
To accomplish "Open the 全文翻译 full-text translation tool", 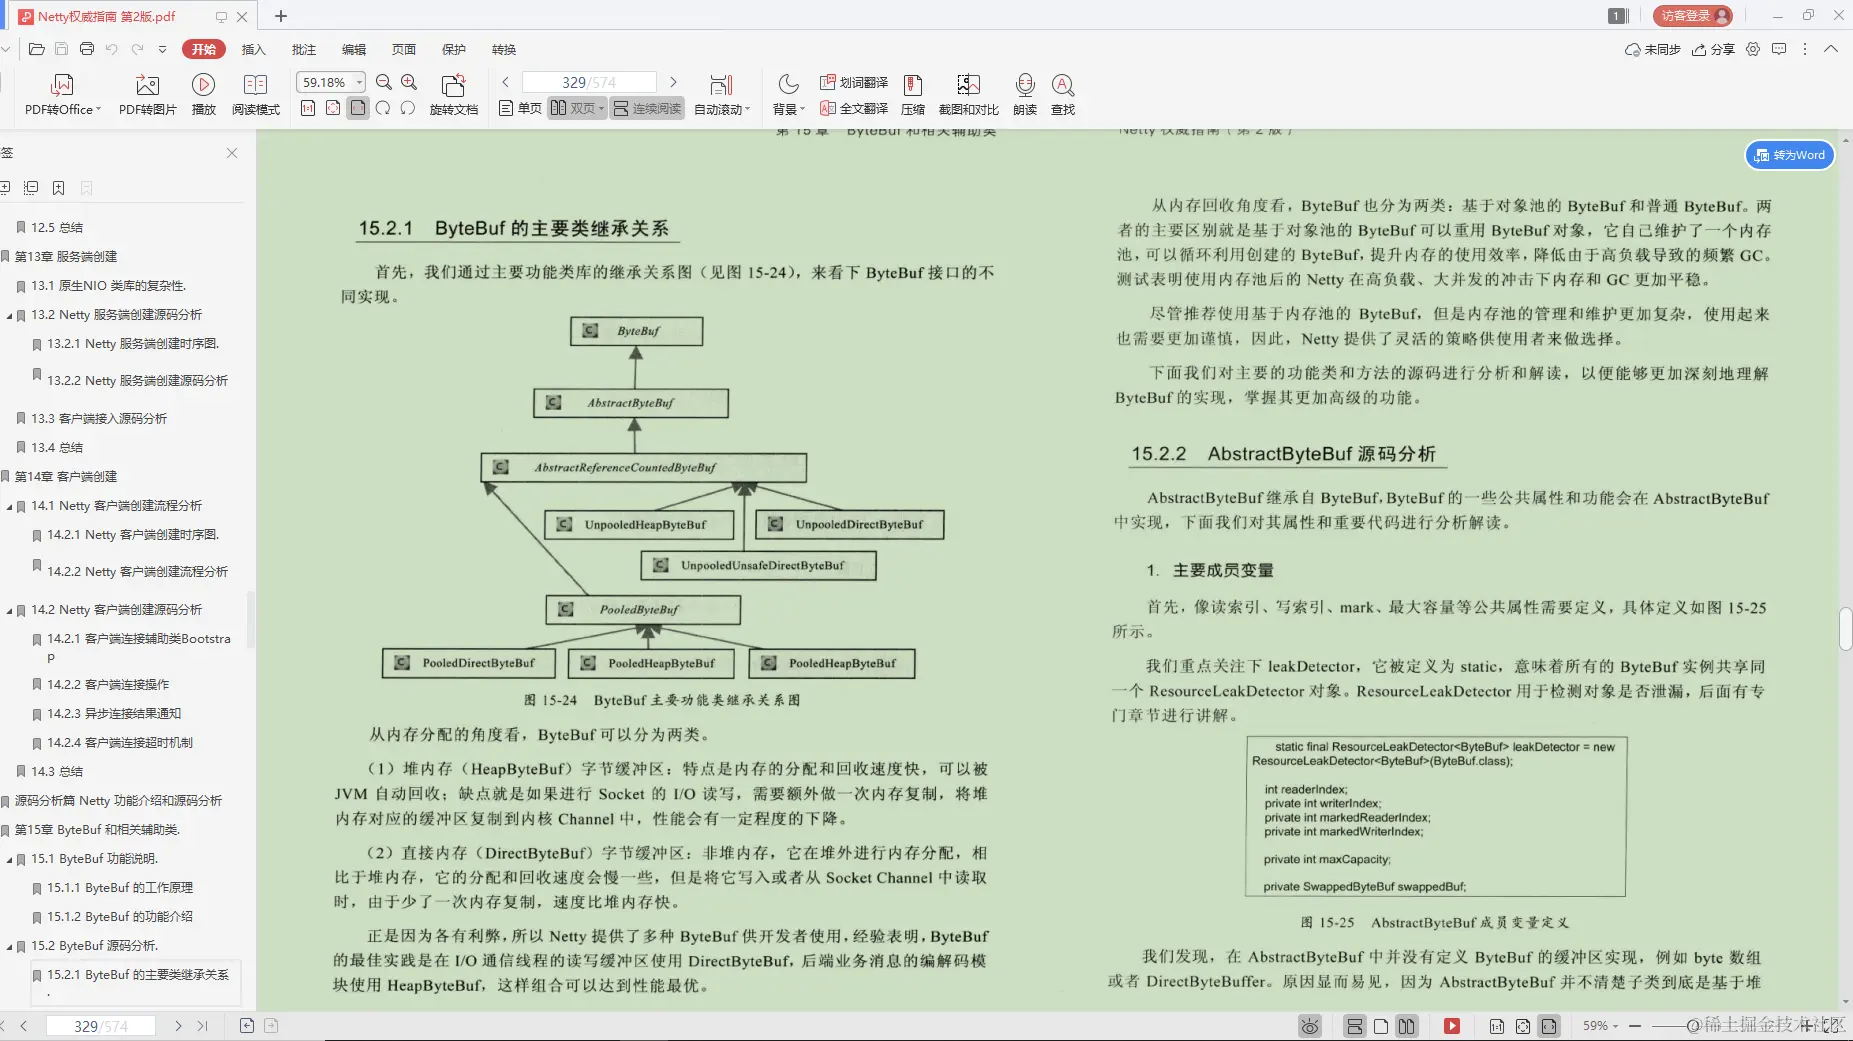I will coord(855,108).
